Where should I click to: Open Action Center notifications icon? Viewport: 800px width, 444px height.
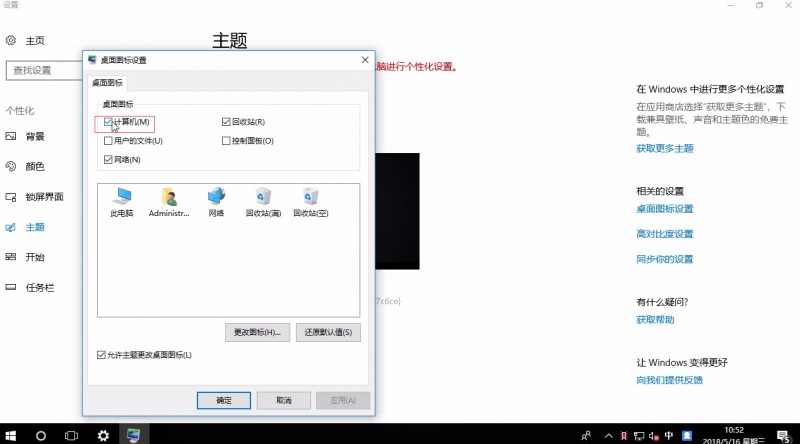tap(784, 436)
